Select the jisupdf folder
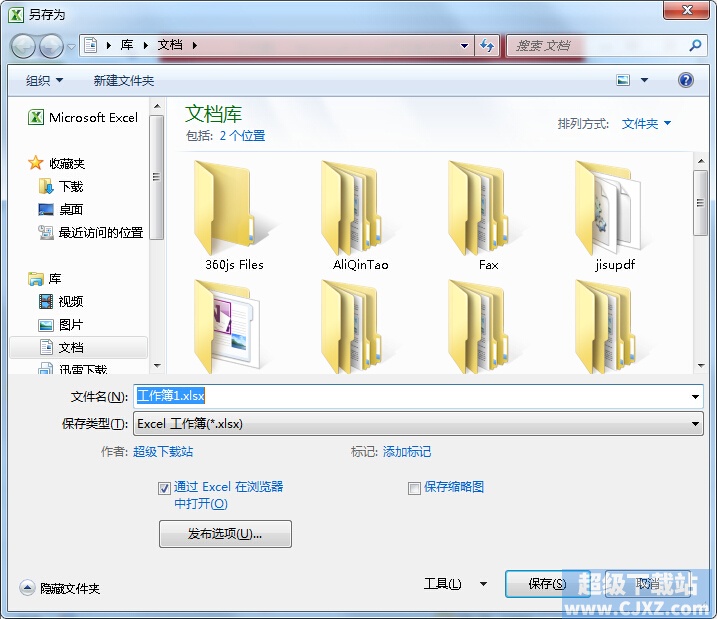The width and height of the screenshot is (717, 619). click(615, 216)
